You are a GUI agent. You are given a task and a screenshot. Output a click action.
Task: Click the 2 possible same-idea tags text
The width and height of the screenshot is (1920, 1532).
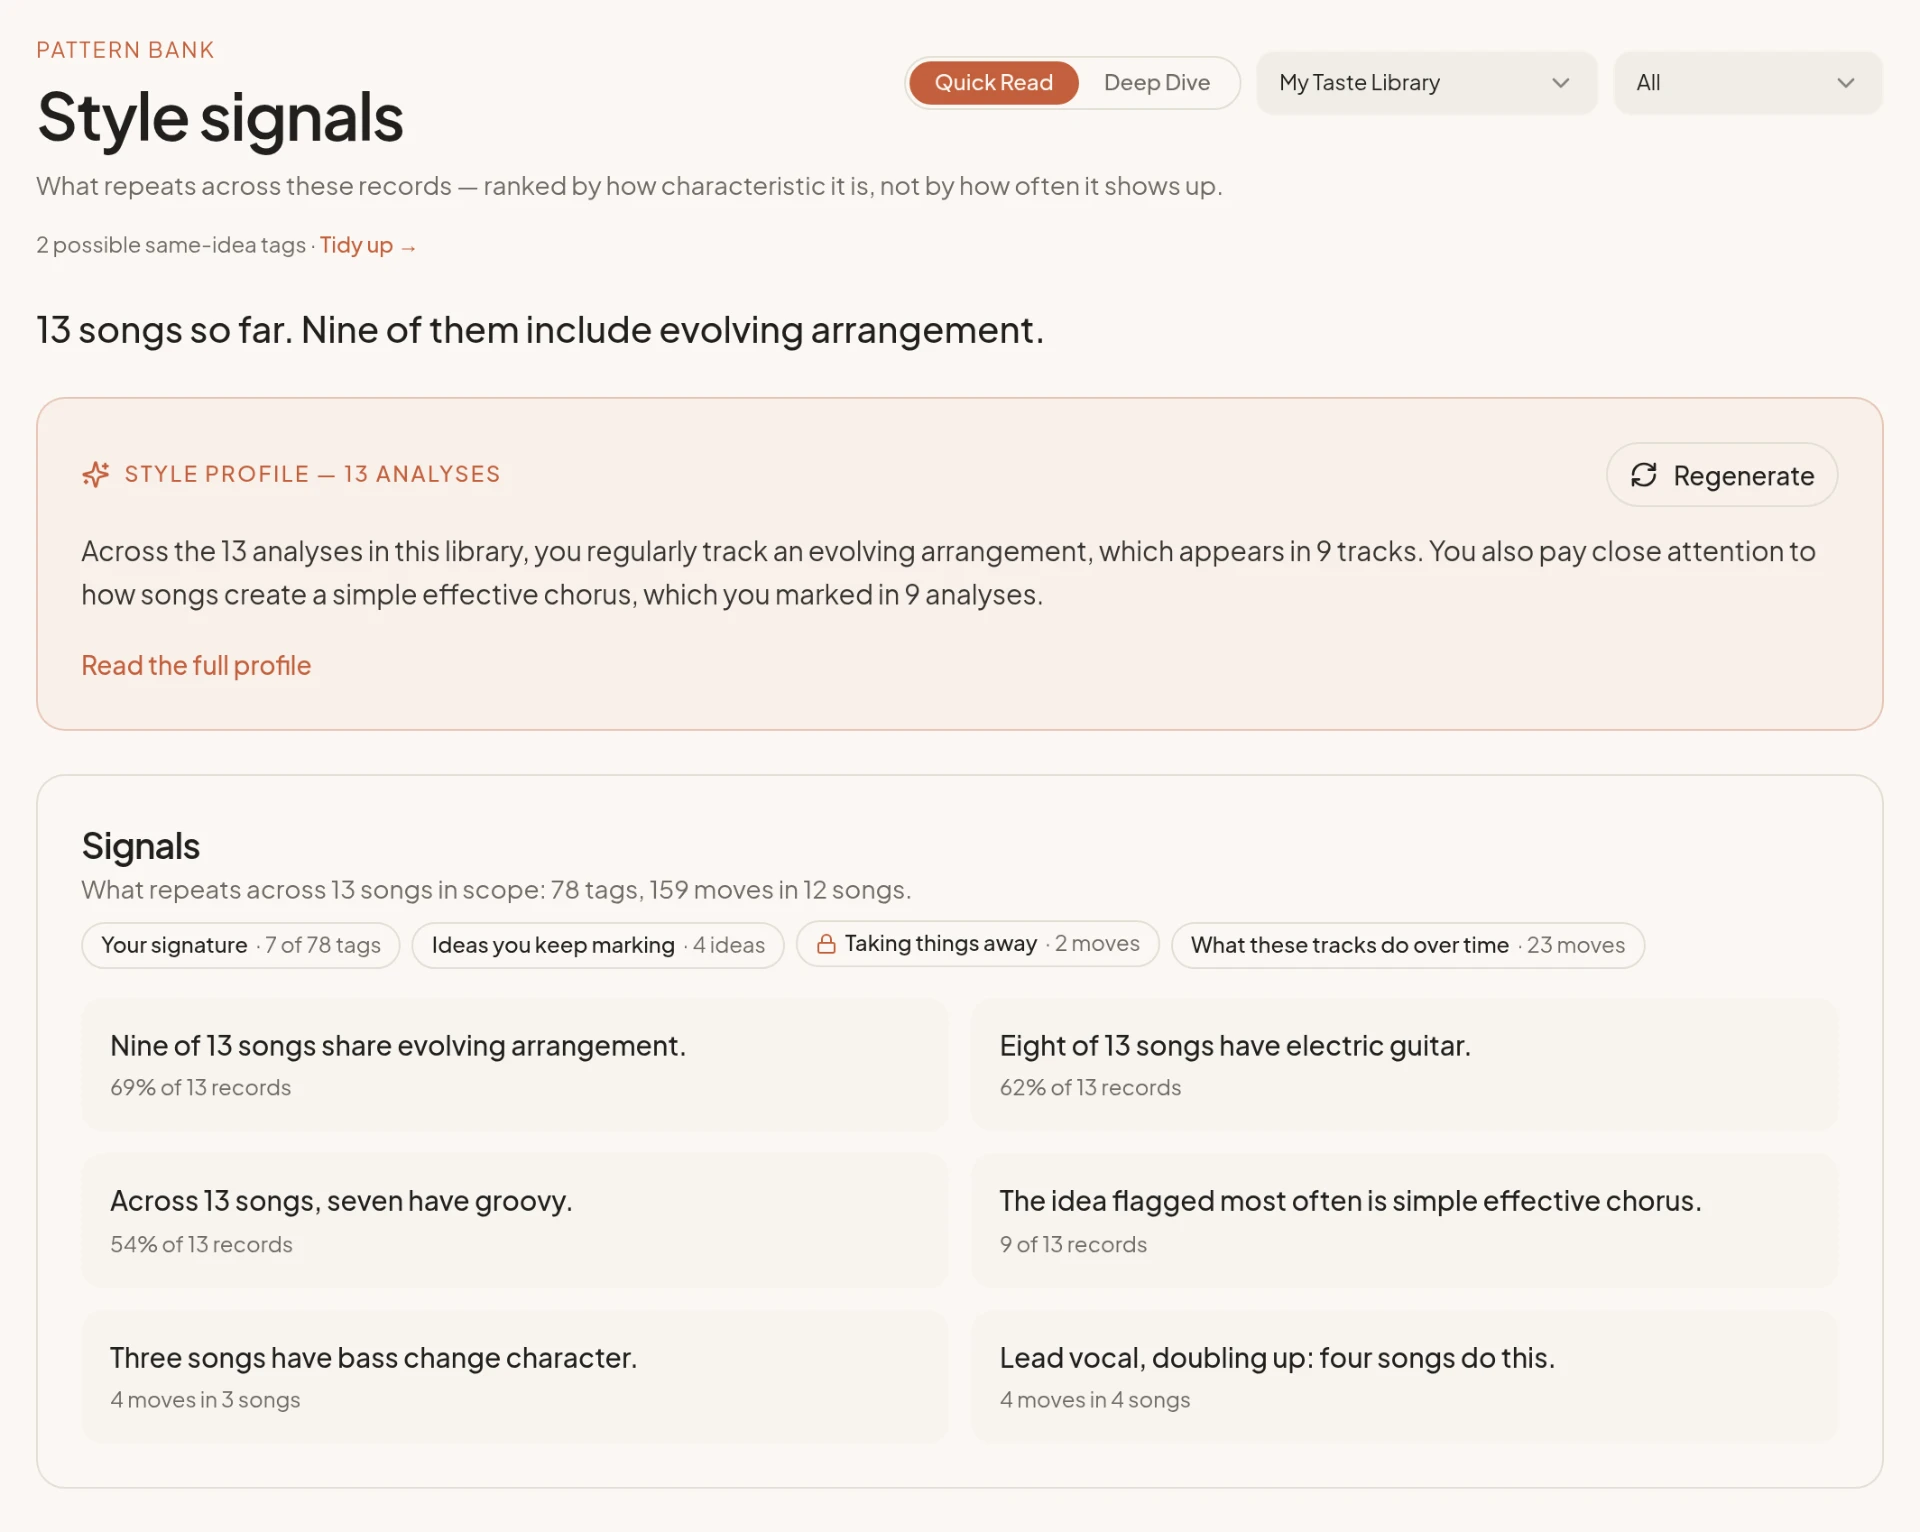[x=171, y=245]
